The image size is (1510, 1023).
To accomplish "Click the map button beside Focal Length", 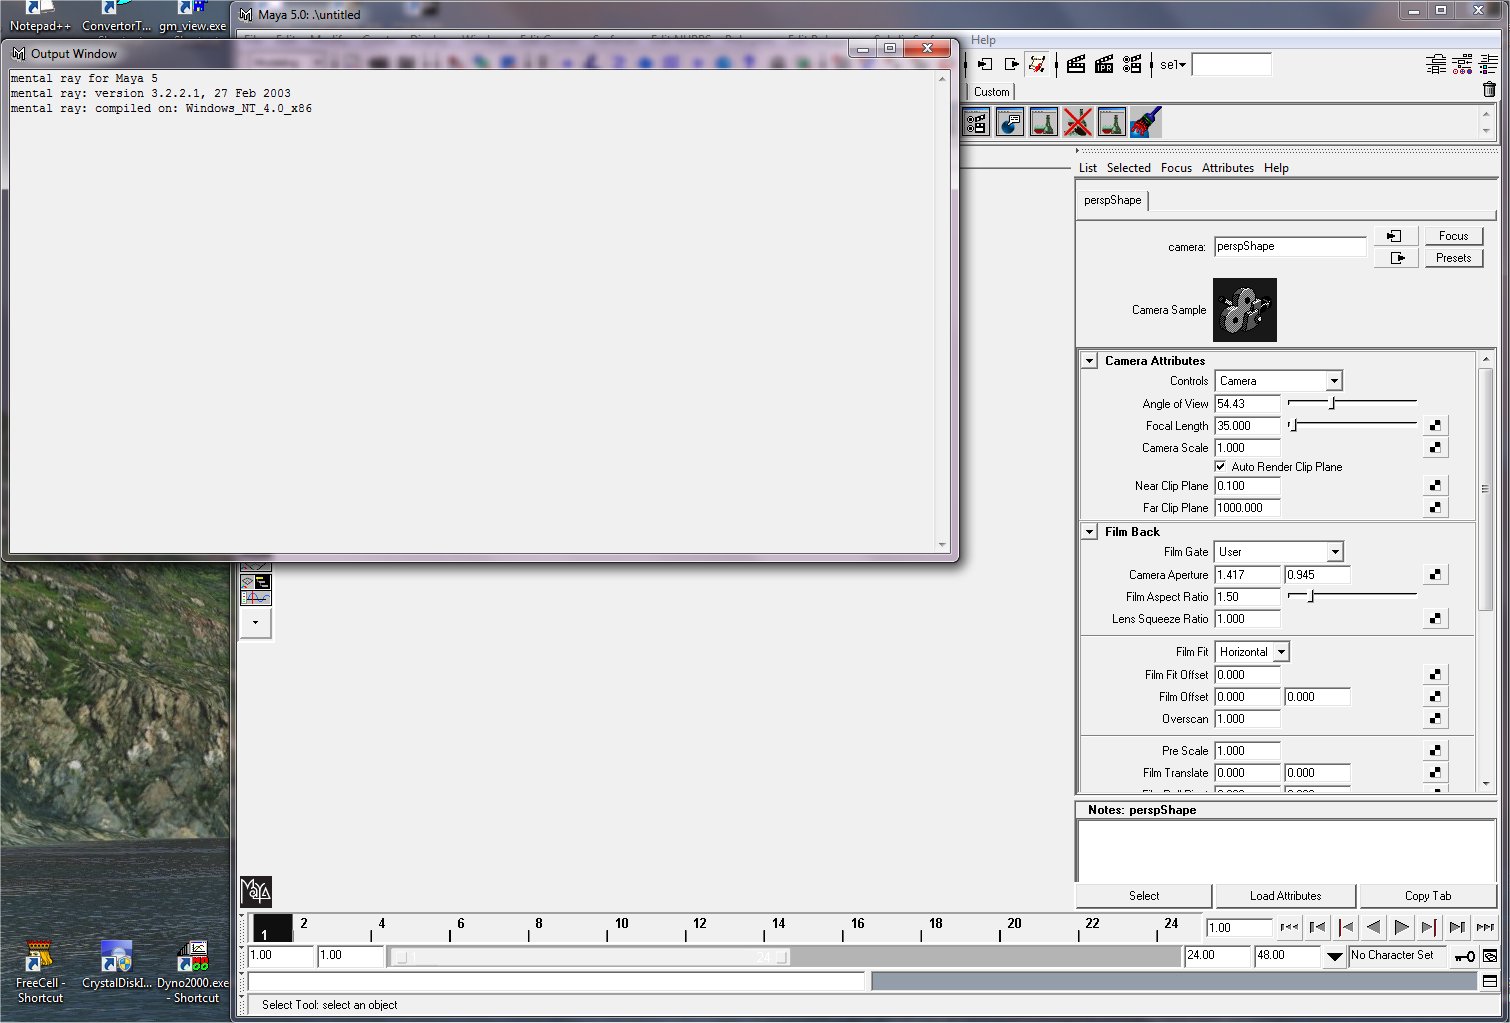I will tap(1435, 426).
